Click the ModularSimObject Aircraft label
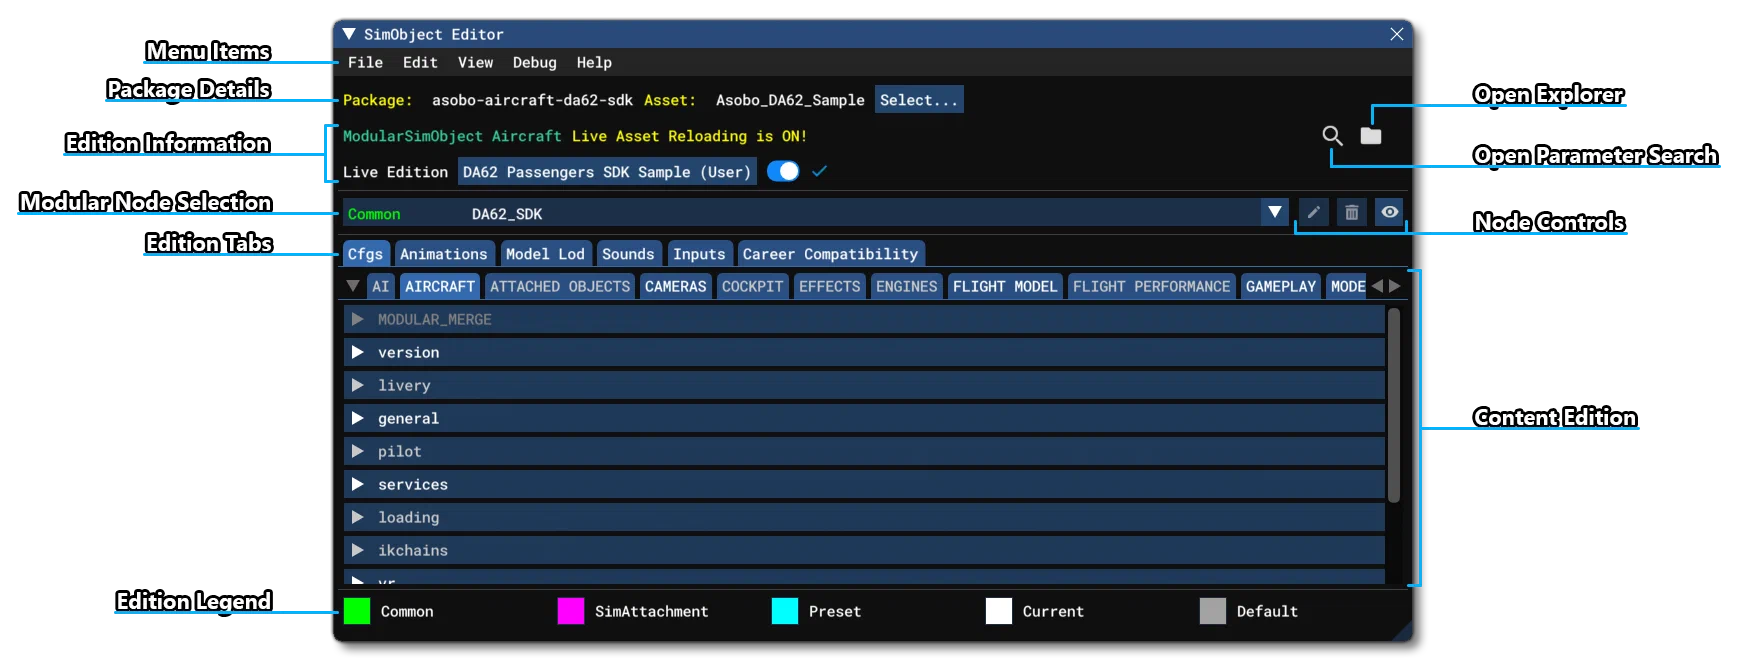The image size is (1738, 665). pyautogui.click(x=452, y=136)
